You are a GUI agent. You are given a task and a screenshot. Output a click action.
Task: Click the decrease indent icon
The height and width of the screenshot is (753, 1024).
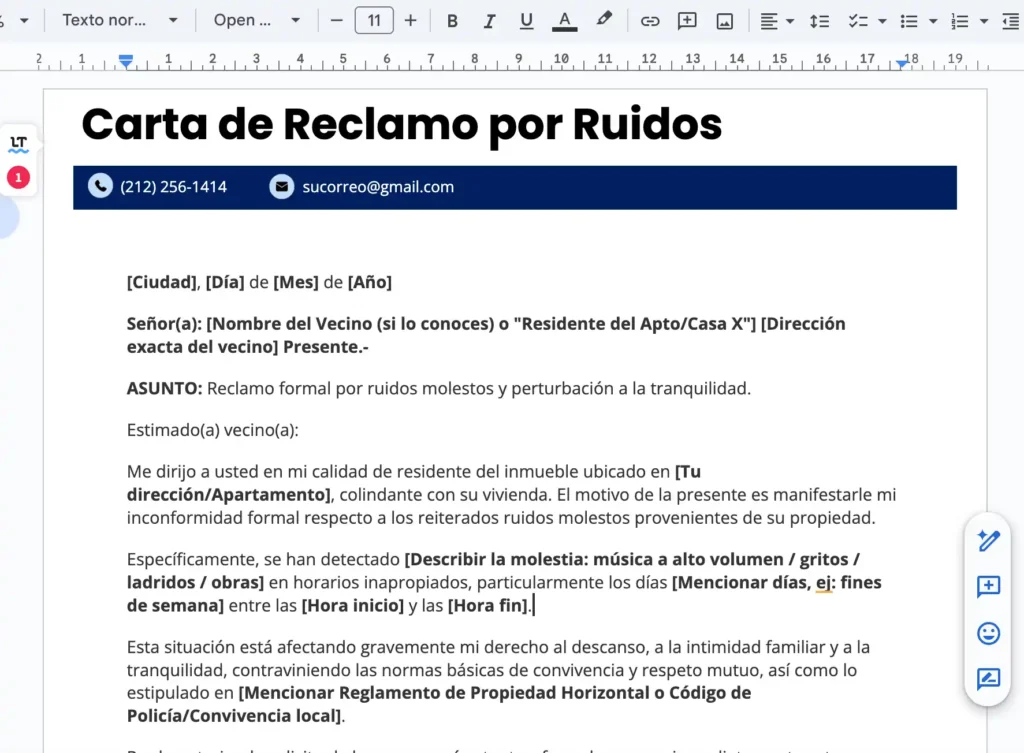[x=1011, y=20]
